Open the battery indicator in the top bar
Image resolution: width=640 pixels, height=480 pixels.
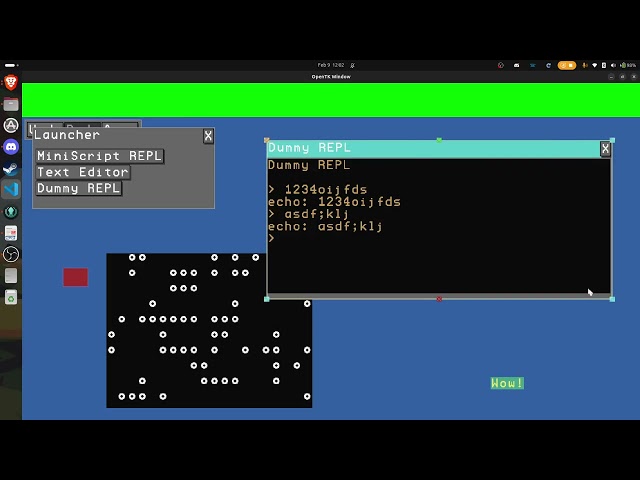(x=628, y=65)
